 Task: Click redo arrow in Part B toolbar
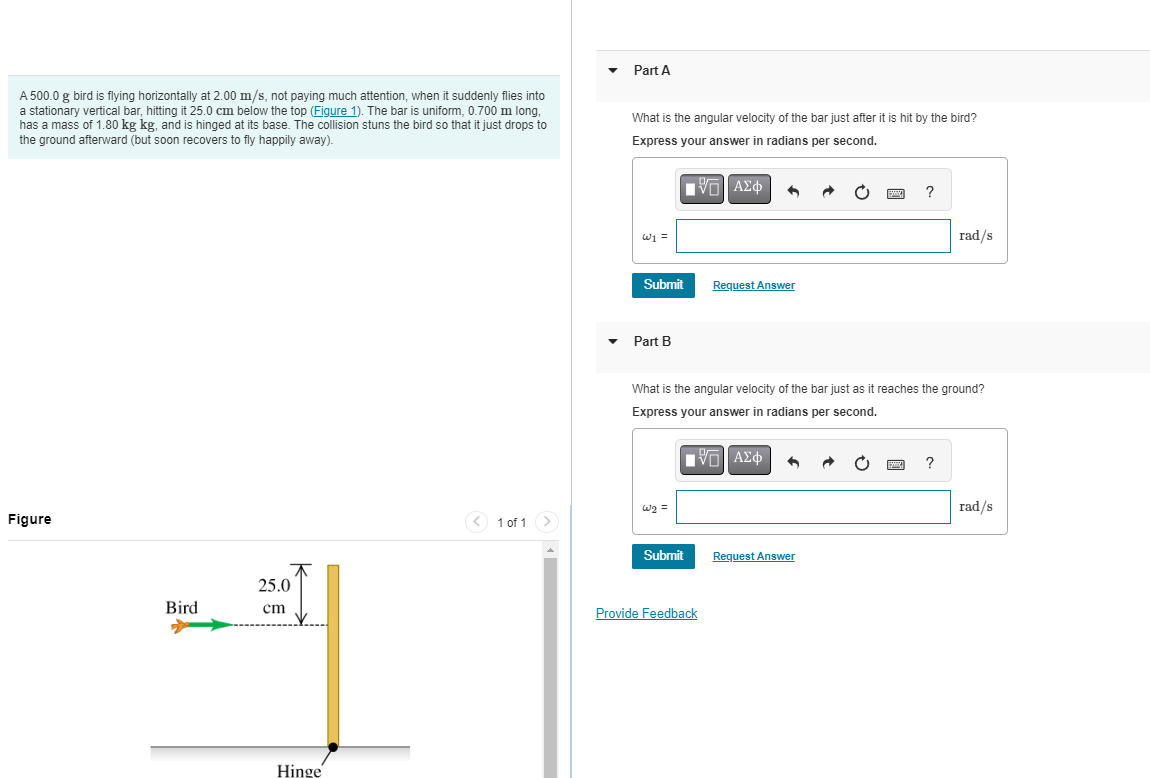point(828,463)
